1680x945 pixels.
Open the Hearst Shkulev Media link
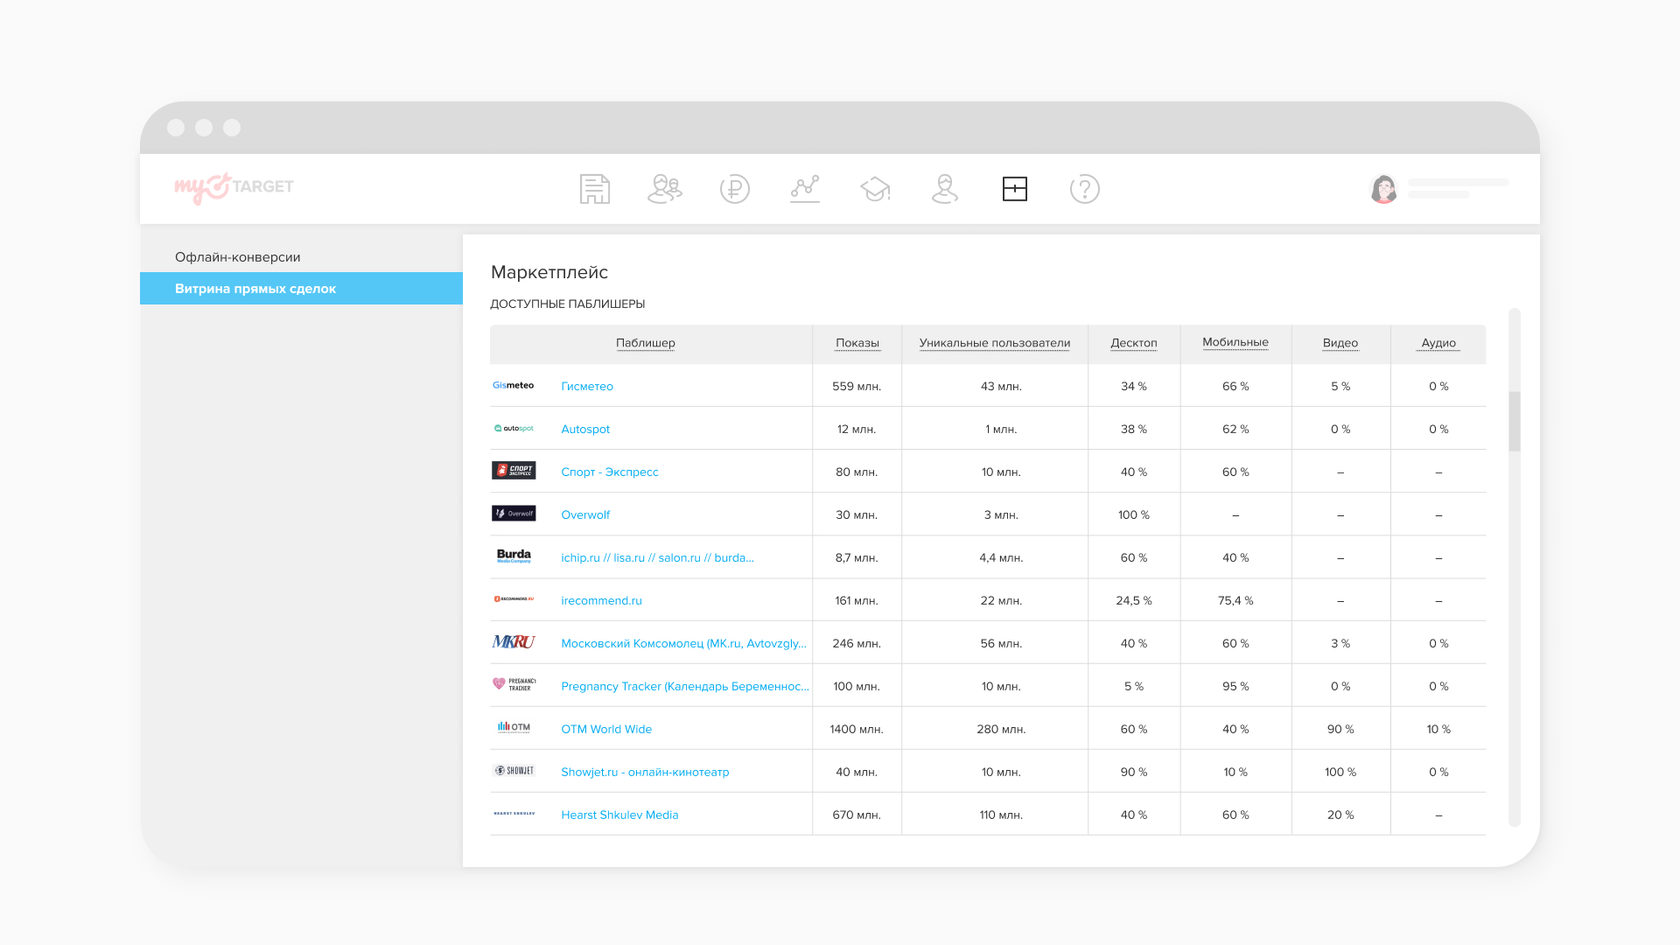pos(619,815)
